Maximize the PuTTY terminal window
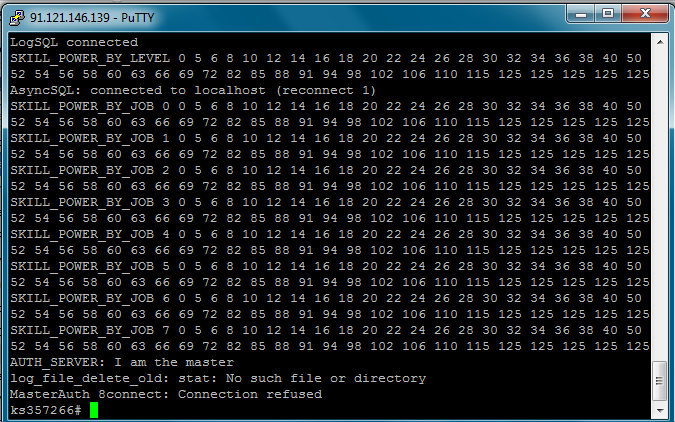 607,14
